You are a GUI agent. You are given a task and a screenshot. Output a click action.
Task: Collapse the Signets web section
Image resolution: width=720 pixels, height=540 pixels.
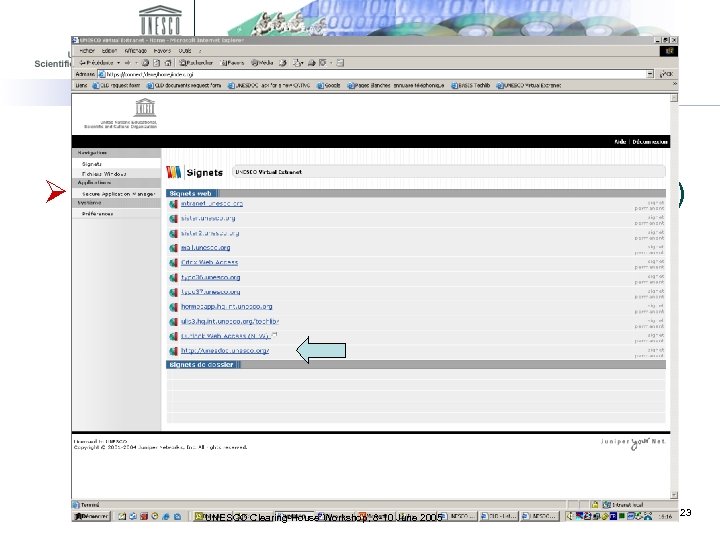(x=190, y=193)
